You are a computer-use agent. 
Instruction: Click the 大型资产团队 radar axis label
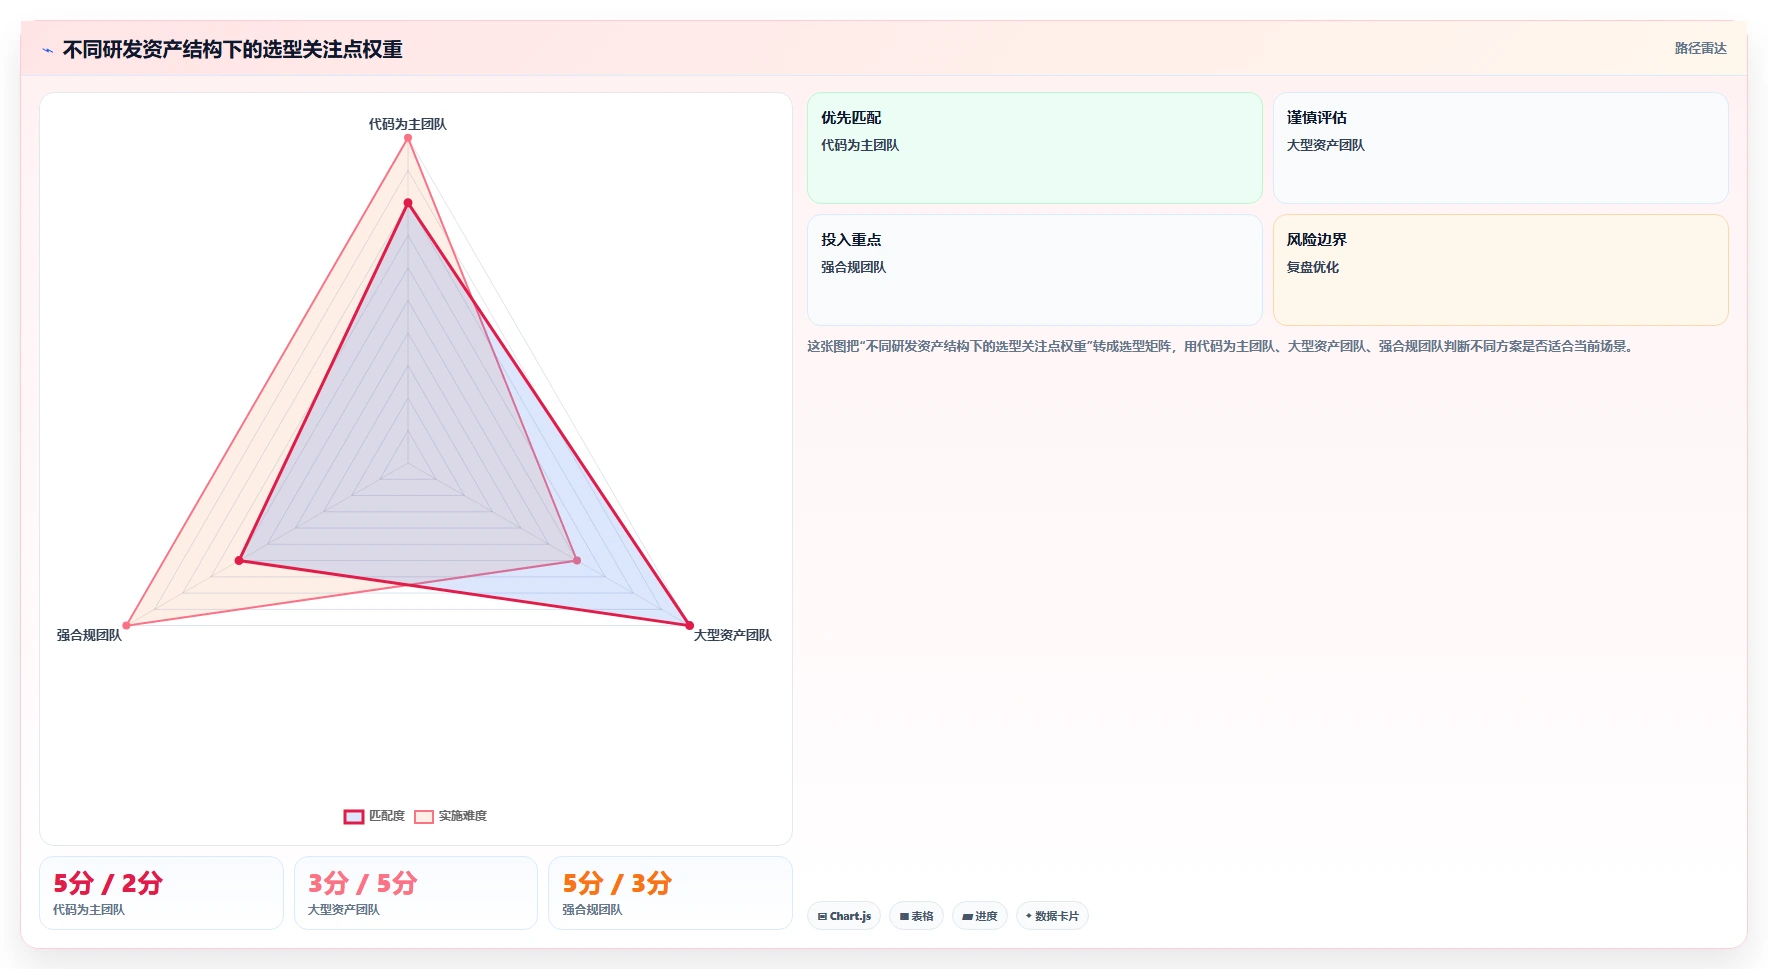point(733,635)
